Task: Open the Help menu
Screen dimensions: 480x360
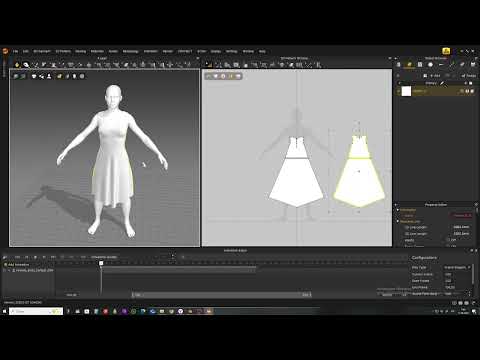Action: [262, 51]
